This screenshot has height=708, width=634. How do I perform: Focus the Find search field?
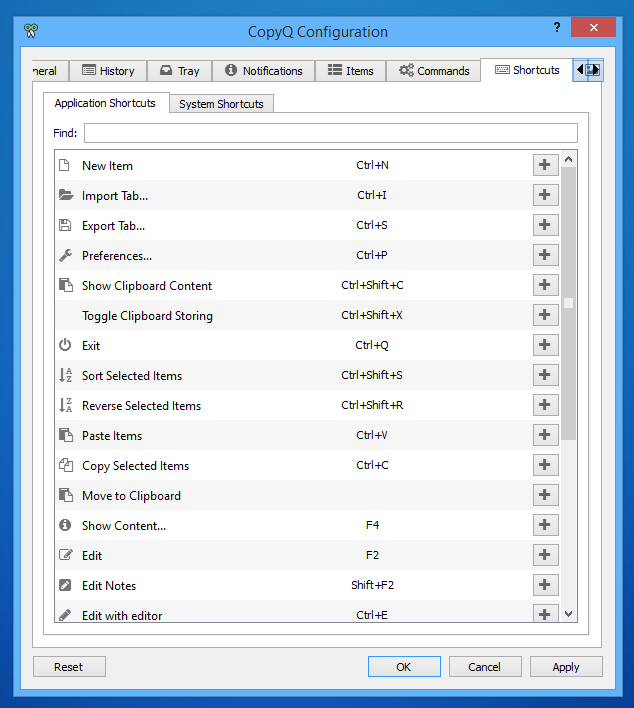coord(330,133)
